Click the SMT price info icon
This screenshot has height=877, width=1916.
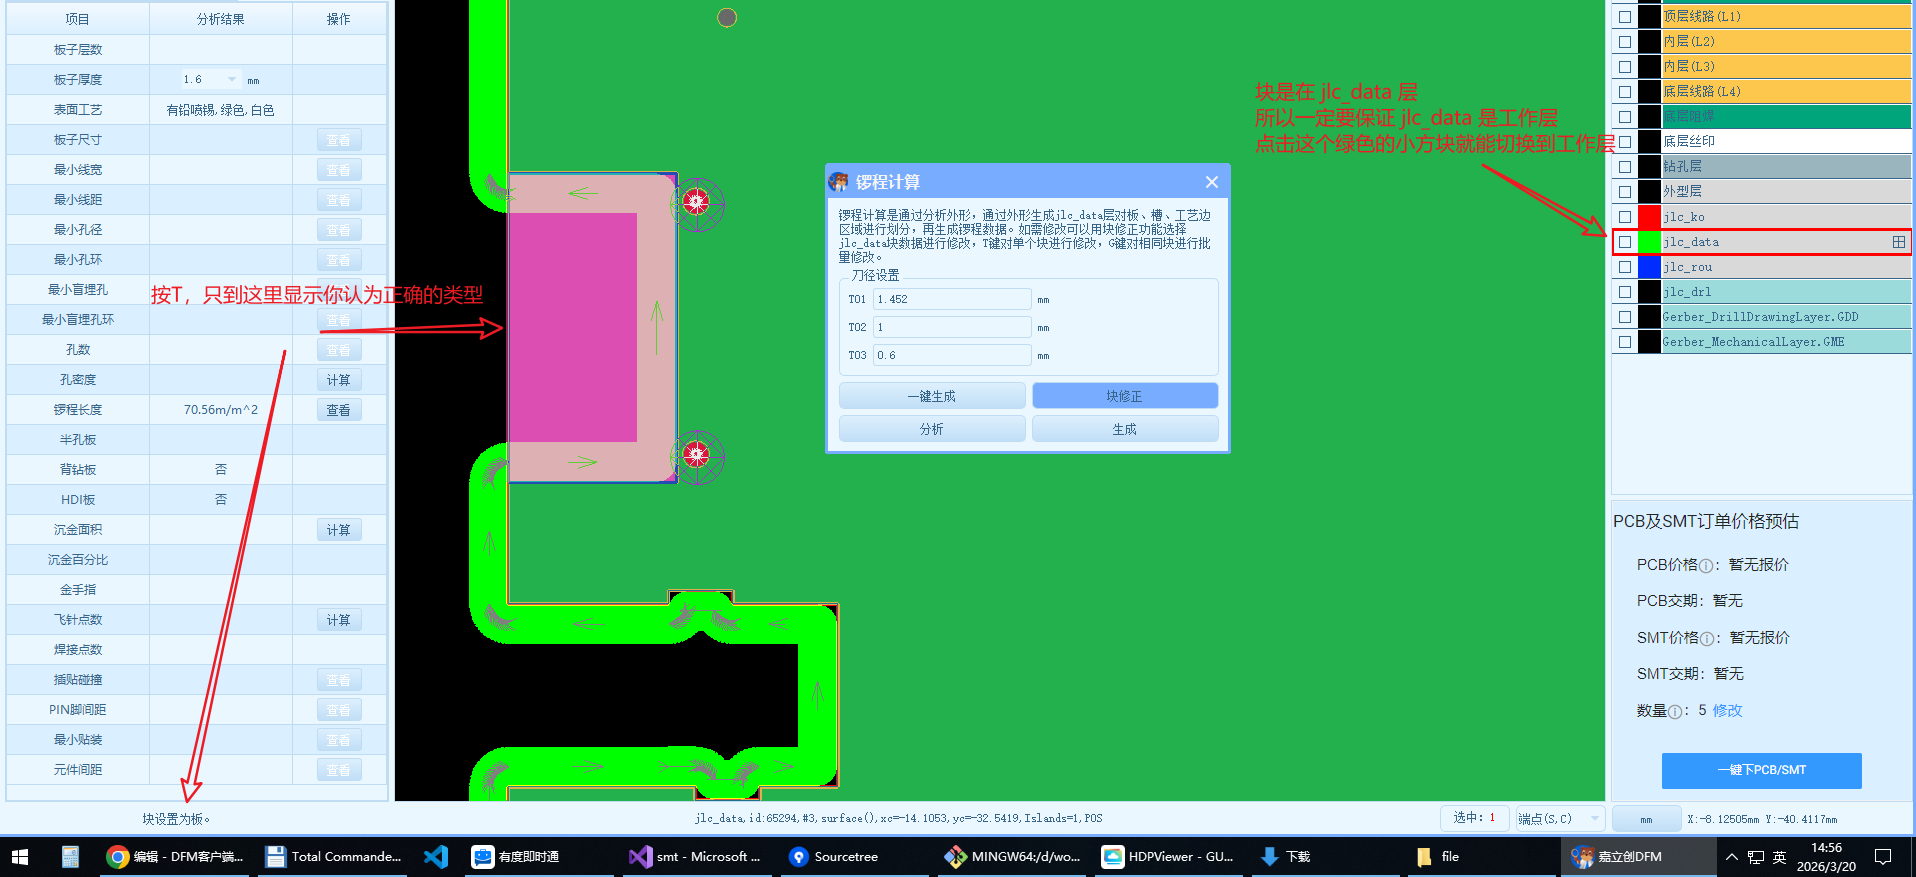[1707, 639]
